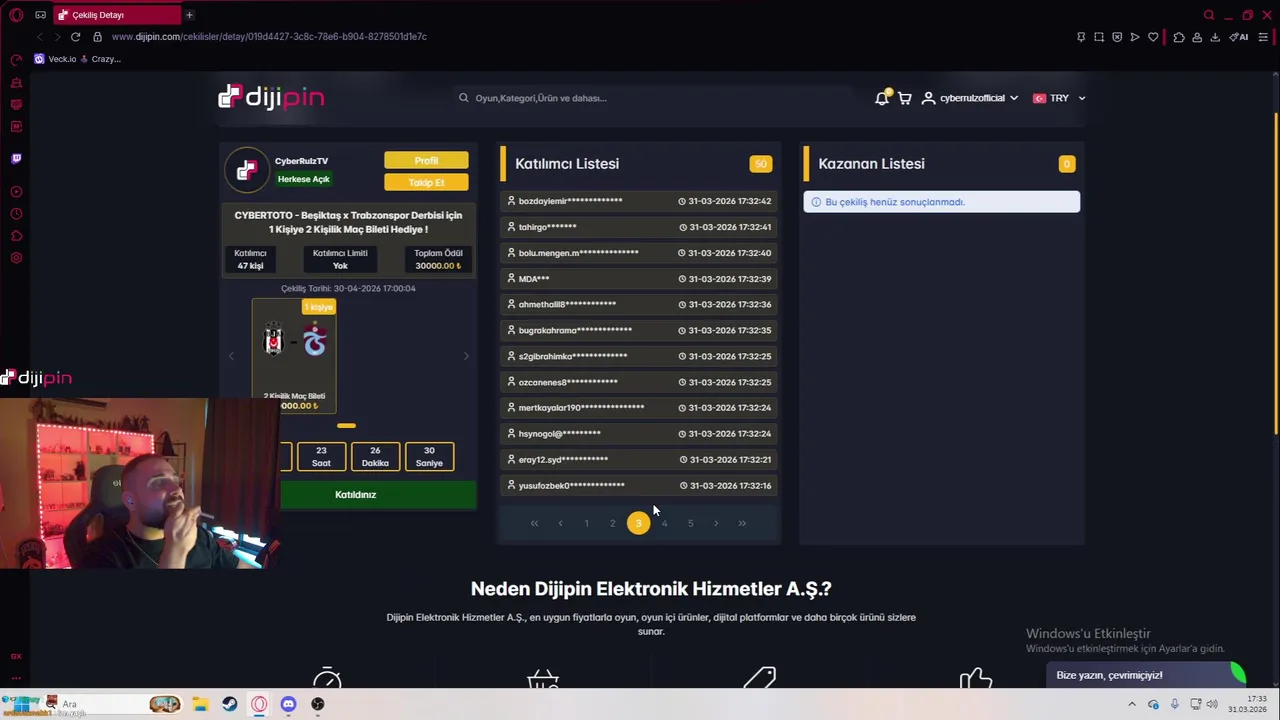Click the address bar URL field
This screenshot has height=720, width=1280.
point(269,37)
